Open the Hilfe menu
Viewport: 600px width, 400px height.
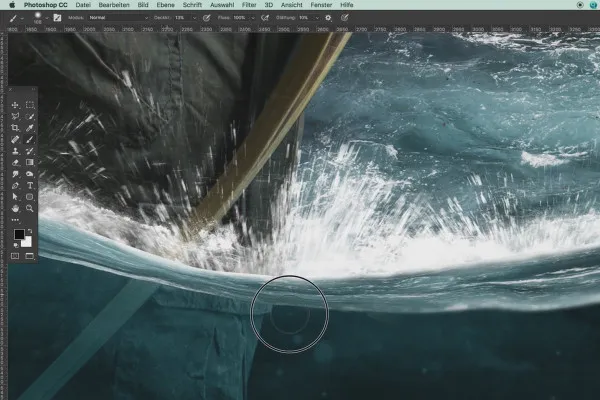click(347, 5)
